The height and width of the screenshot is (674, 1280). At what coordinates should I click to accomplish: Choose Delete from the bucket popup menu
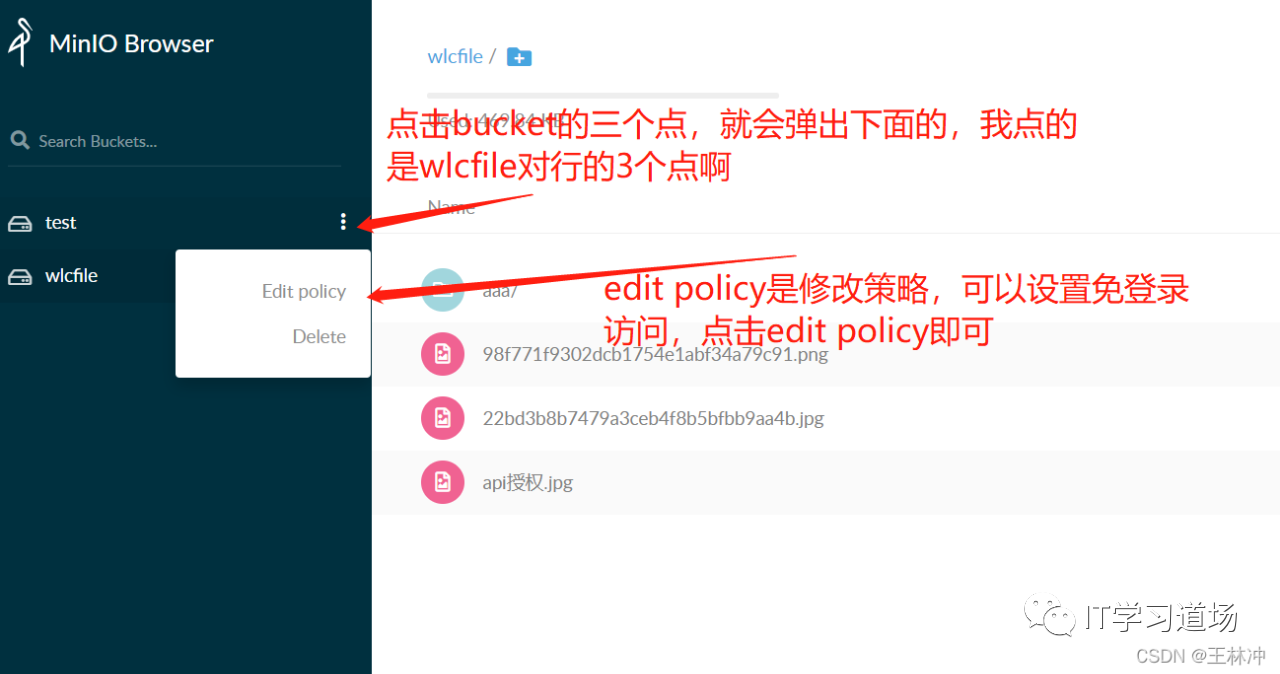click(319, 337)
